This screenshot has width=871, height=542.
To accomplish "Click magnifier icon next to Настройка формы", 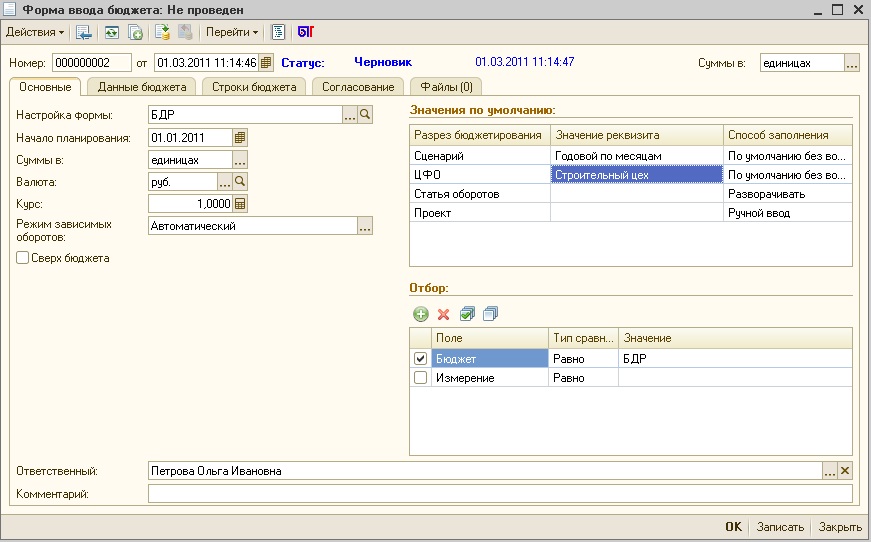I will (x=365, y=115).
